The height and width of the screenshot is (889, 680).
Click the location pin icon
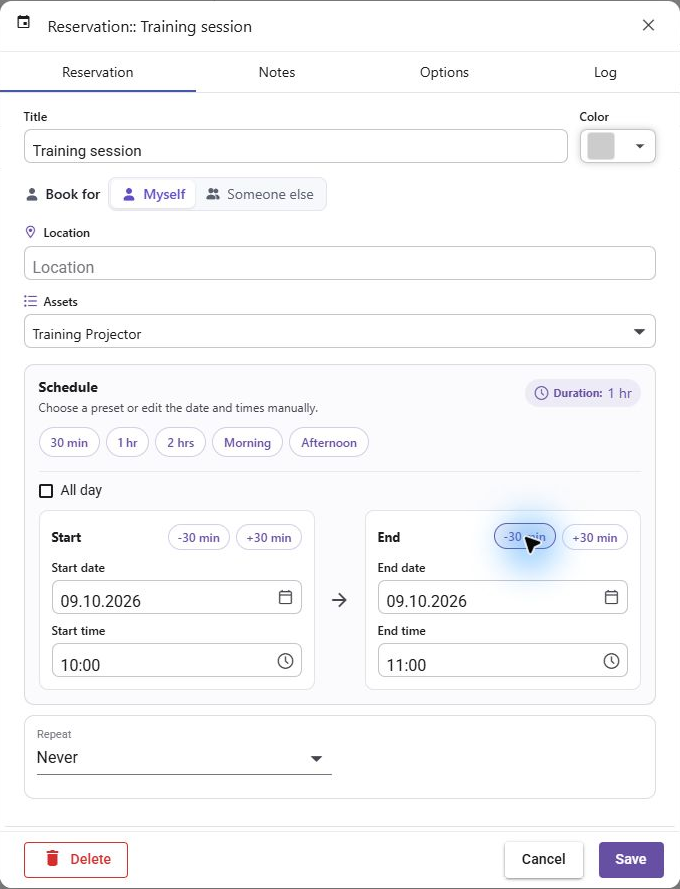click(x=31, y=232)
